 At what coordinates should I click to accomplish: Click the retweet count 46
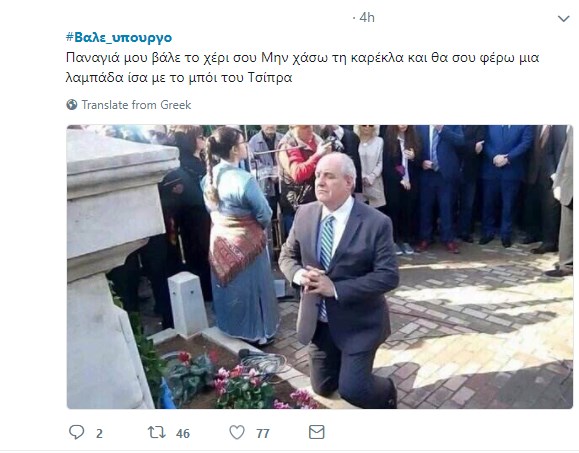(x=183, y=433)
